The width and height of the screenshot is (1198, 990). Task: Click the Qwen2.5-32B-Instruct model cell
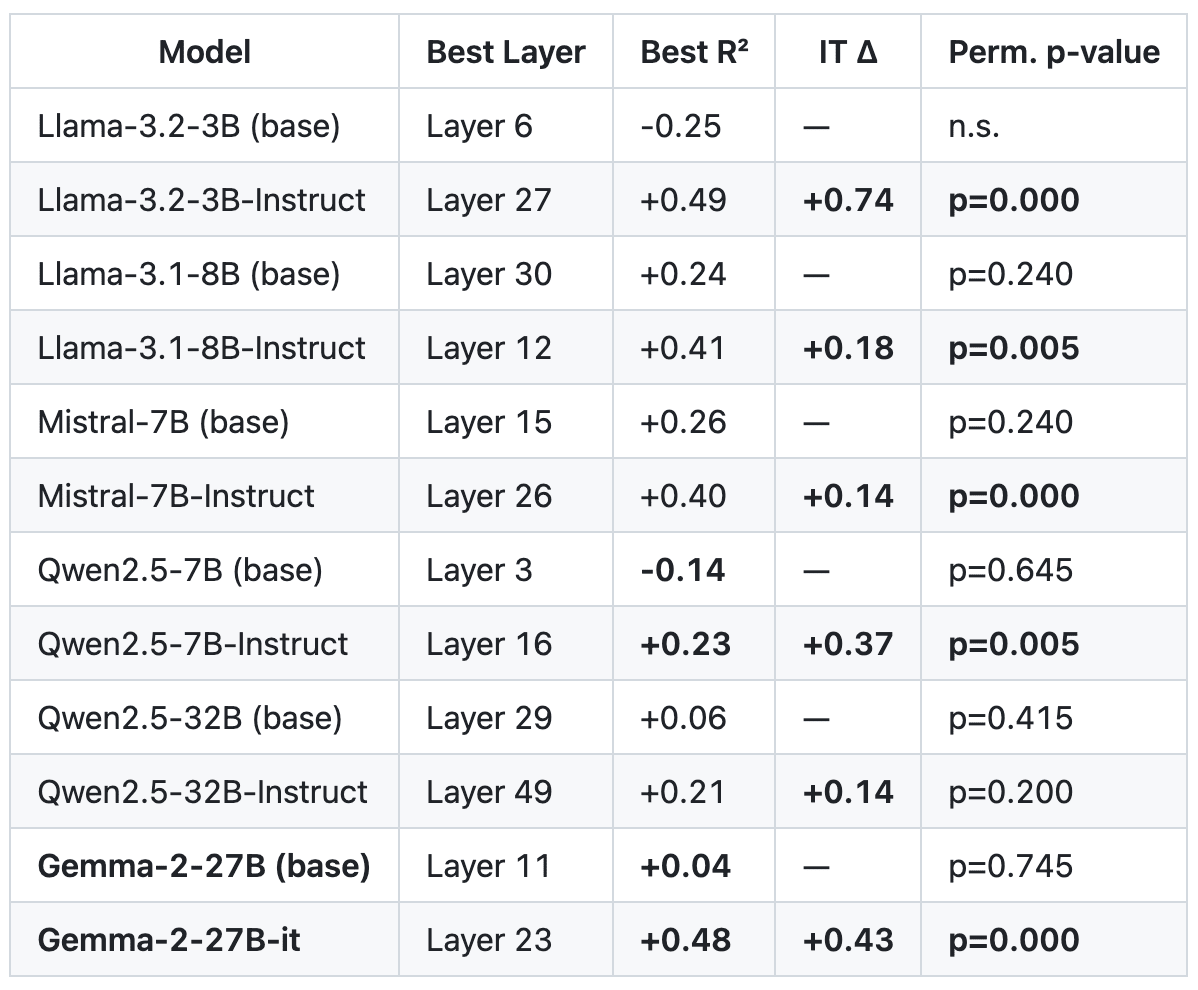click(x=203, y=792)
